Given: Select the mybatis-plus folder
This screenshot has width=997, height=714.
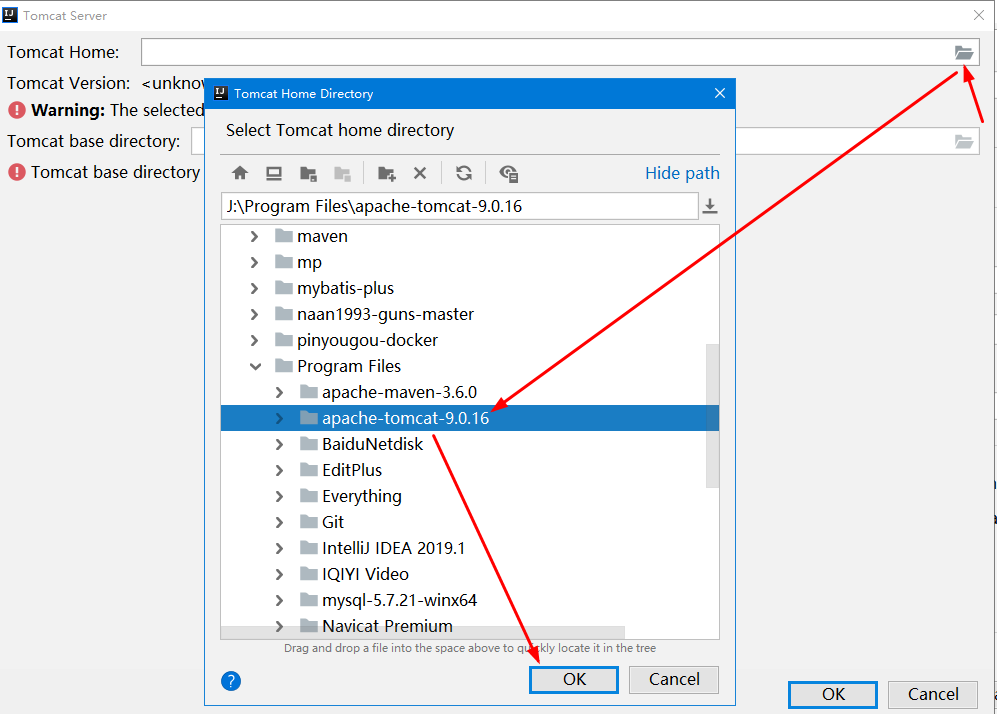Looking at the screenshot, I should [x=345, y=289].
